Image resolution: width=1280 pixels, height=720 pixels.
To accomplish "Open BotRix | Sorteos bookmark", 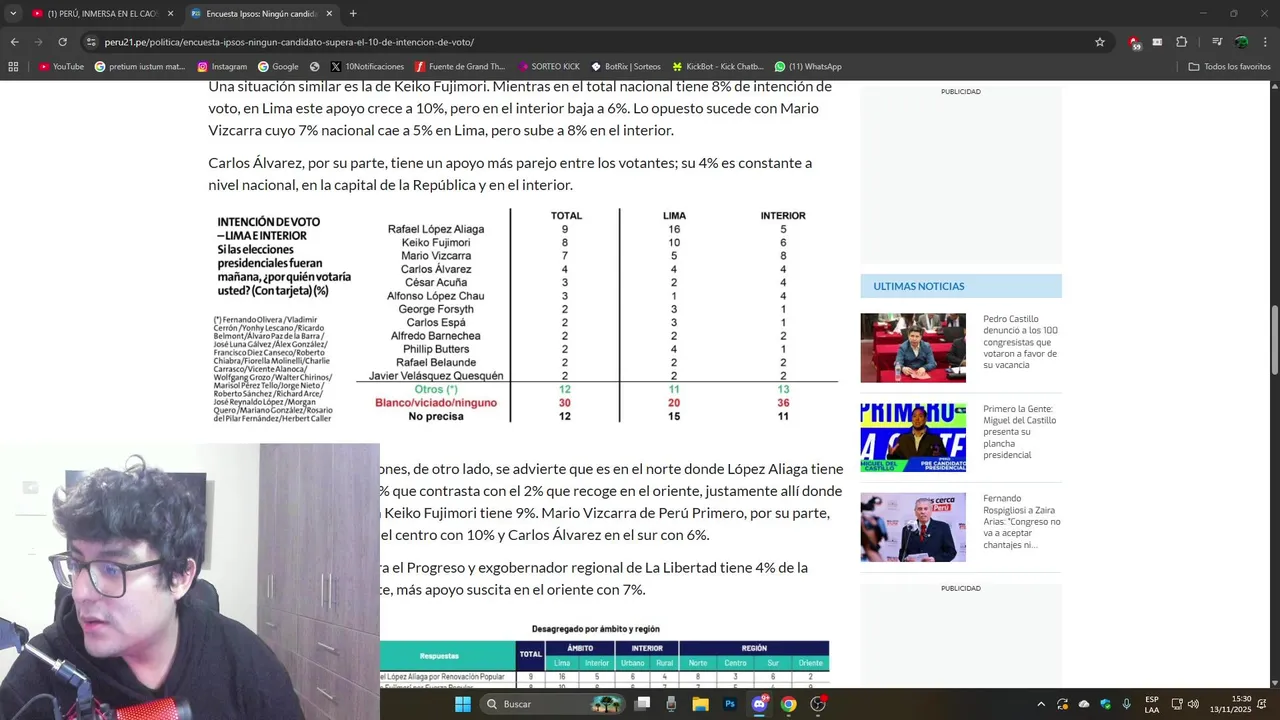I will 626,67.
